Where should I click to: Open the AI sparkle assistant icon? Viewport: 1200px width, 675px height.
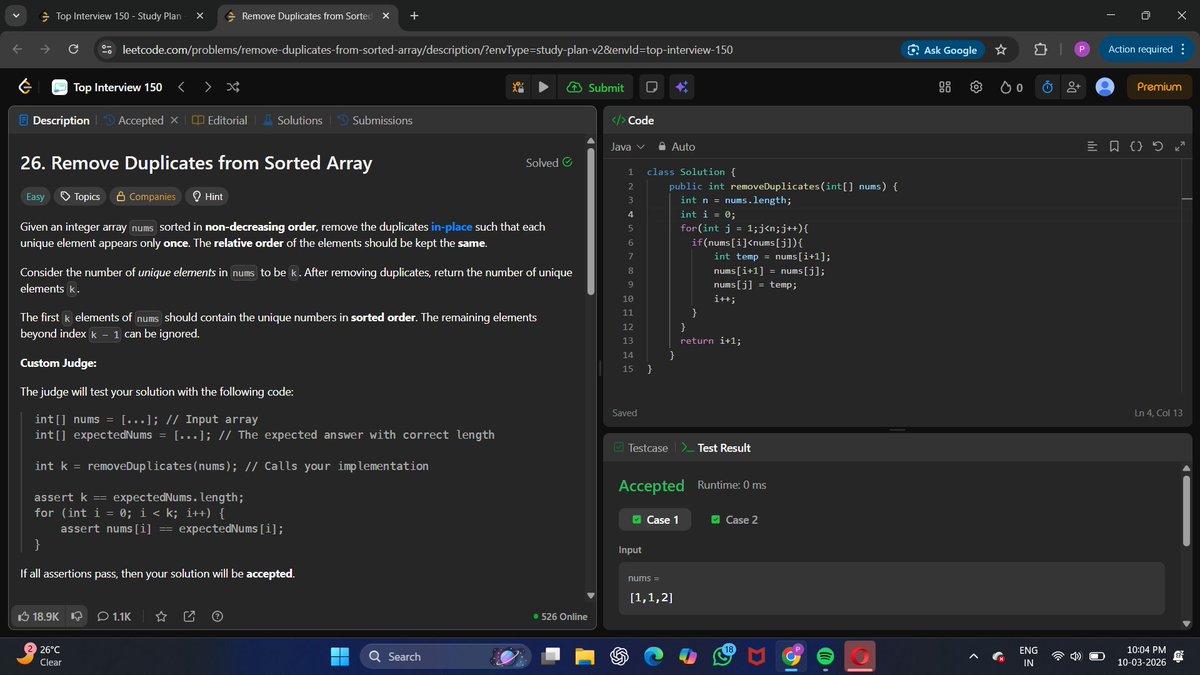[681, 87]
